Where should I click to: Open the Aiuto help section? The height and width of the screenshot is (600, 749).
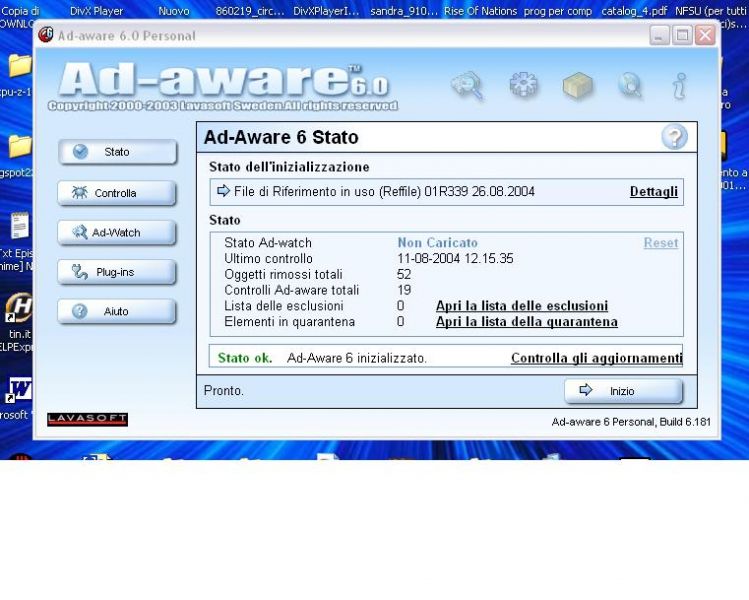click(117, 311)
